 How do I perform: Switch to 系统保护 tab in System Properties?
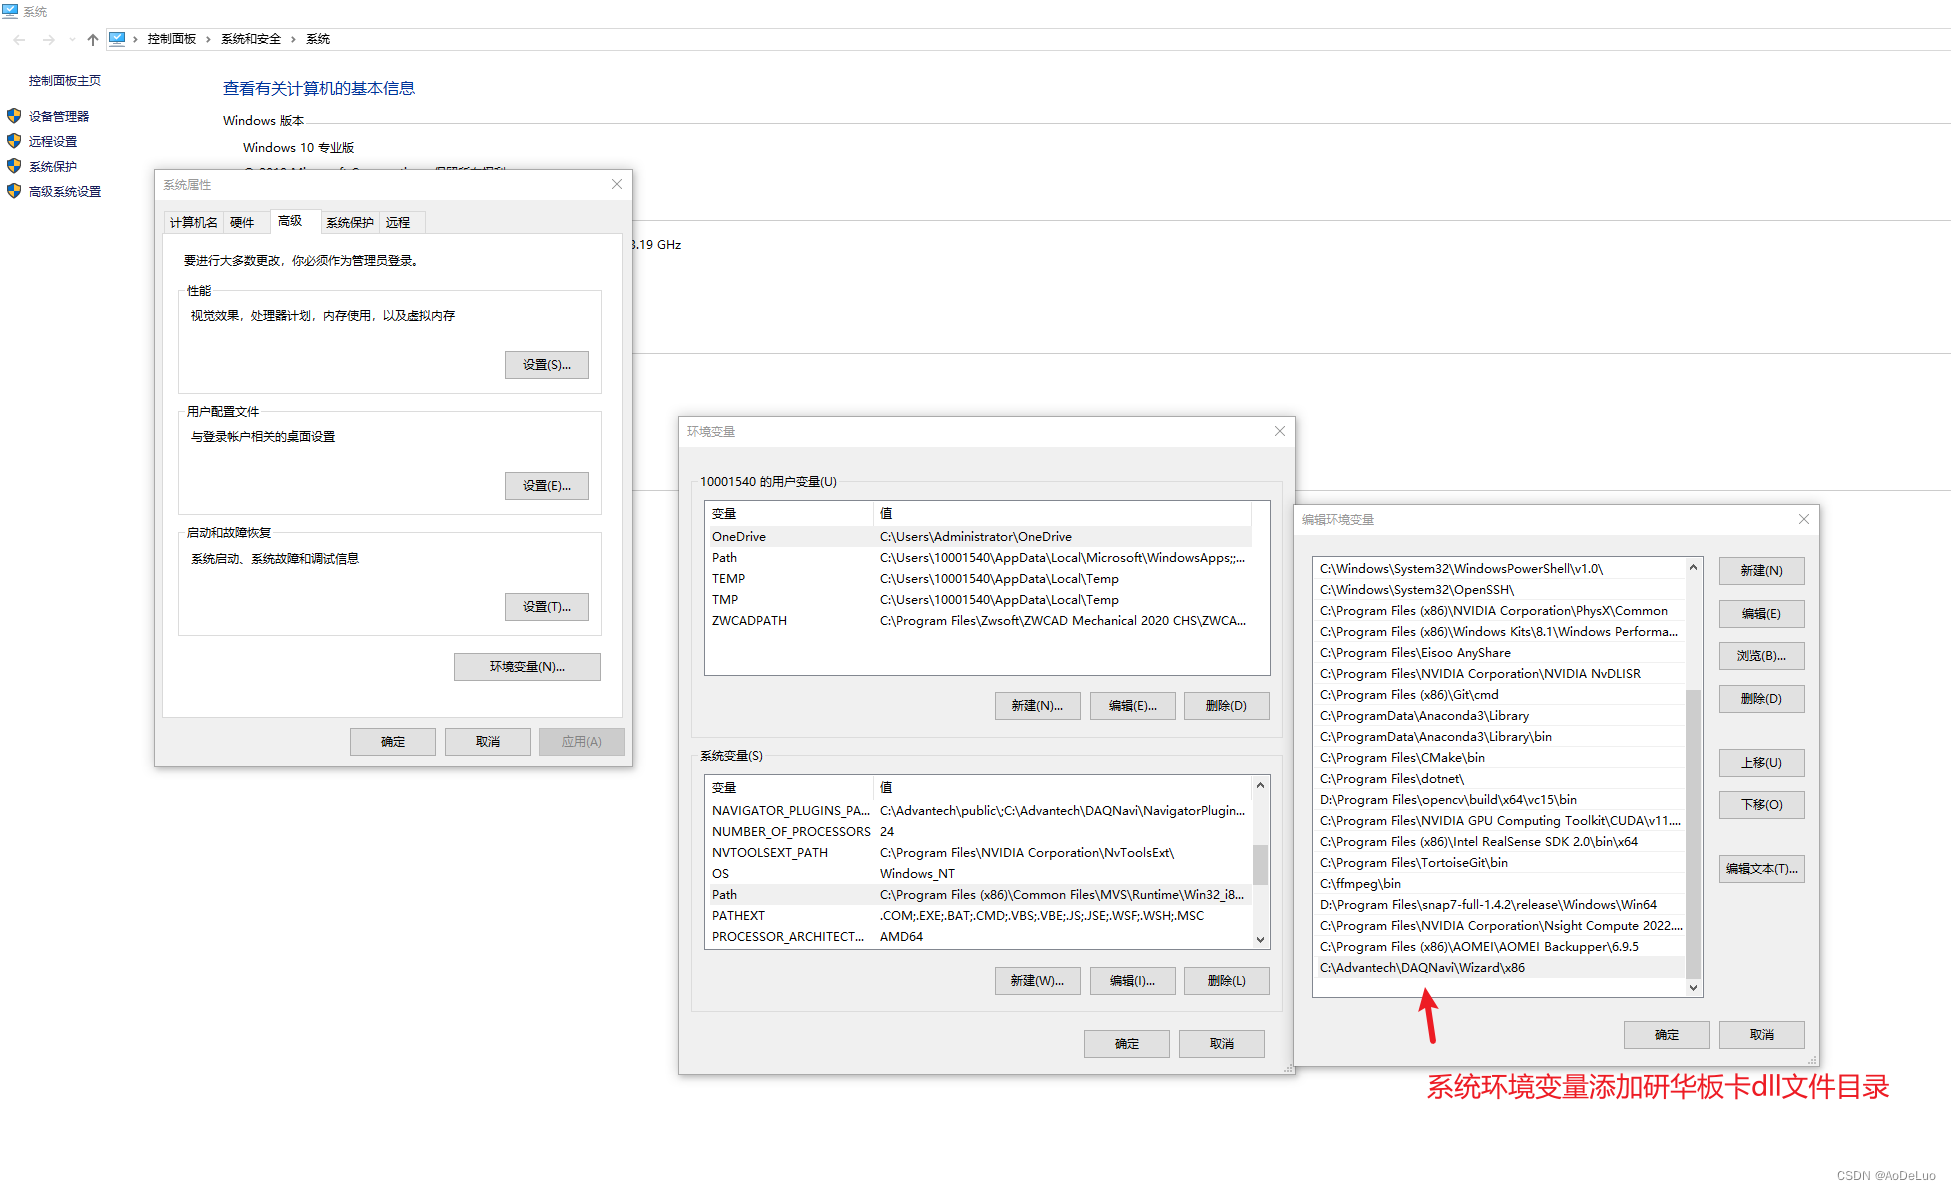[350, 222]
